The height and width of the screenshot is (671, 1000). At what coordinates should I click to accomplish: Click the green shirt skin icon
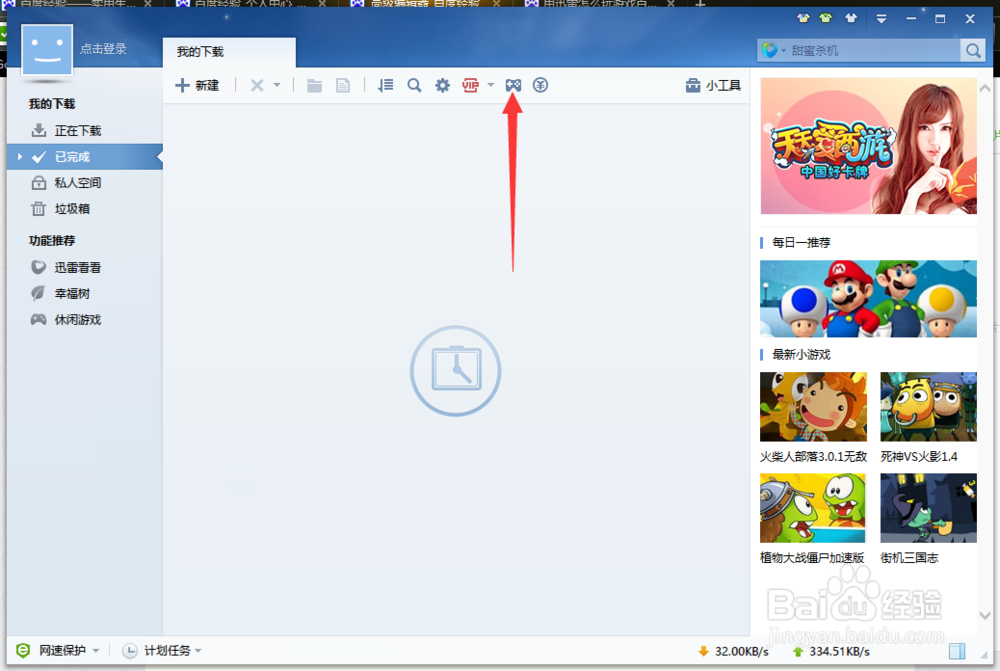[x=826, y=18]
